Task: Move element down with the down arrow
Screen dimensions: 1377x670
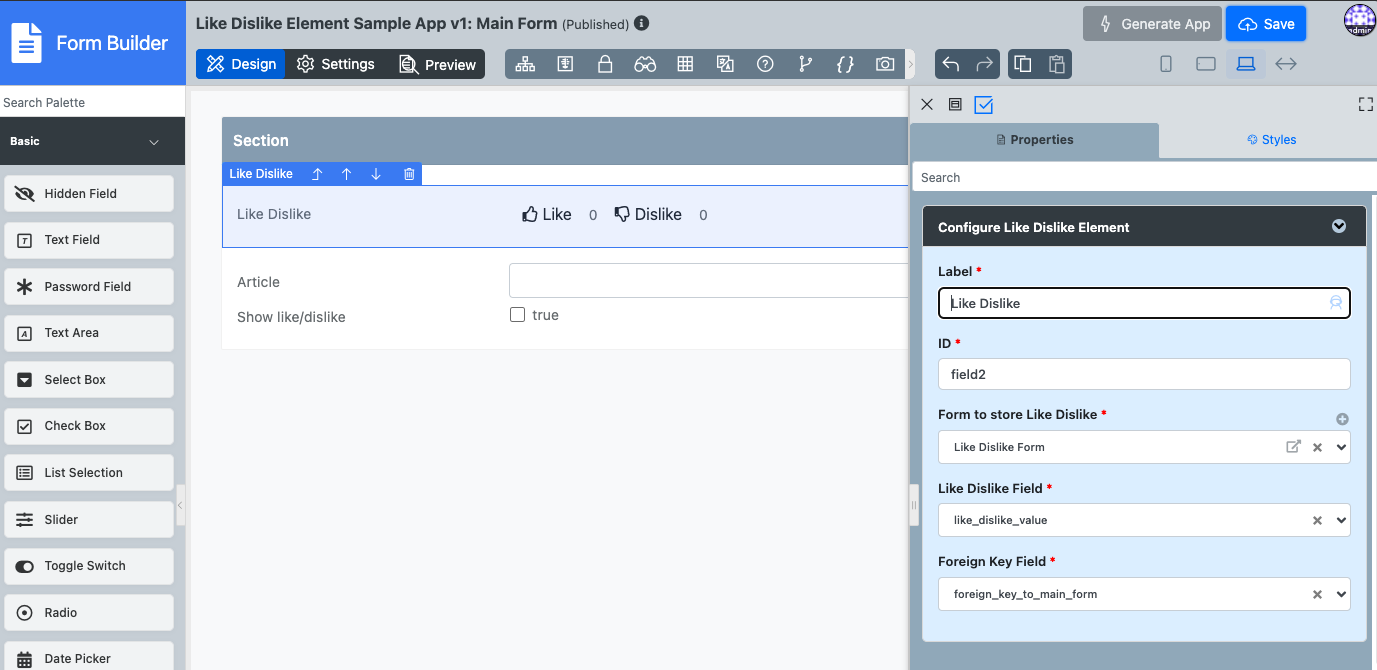Action: (x=376, y=174)
